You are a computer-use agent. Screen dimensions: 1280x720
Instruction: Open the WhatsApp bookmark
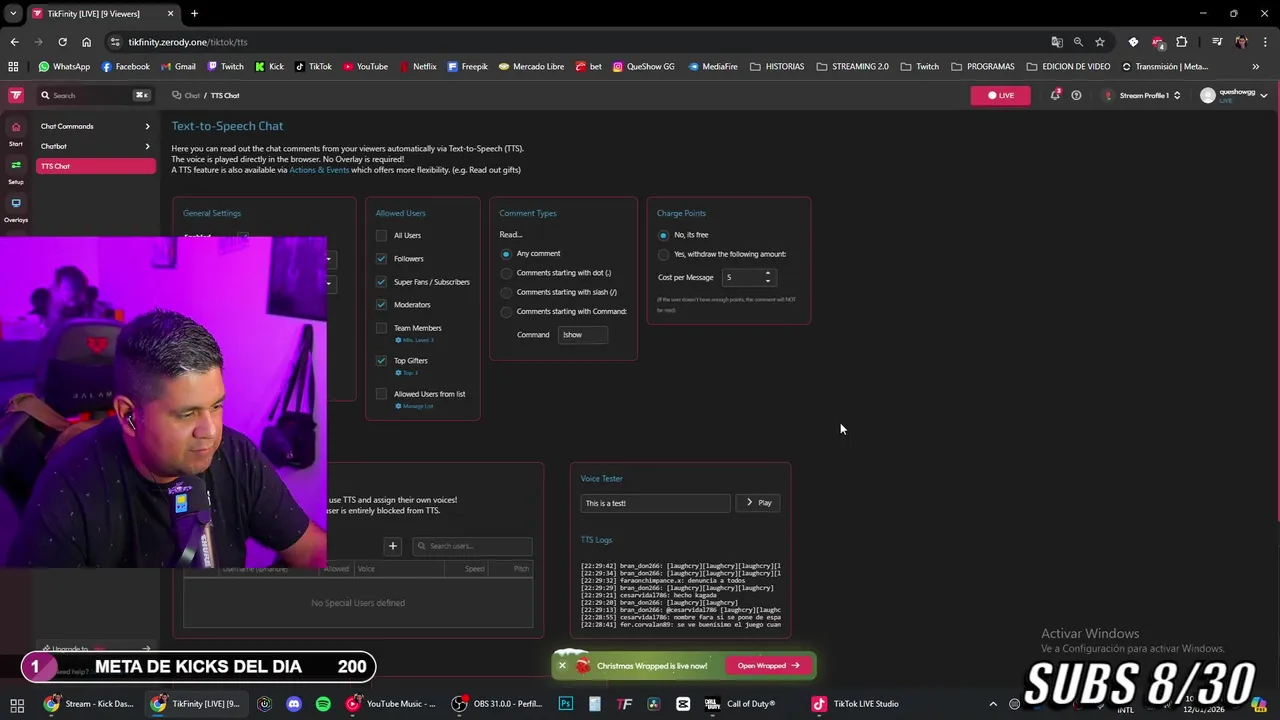64,67
